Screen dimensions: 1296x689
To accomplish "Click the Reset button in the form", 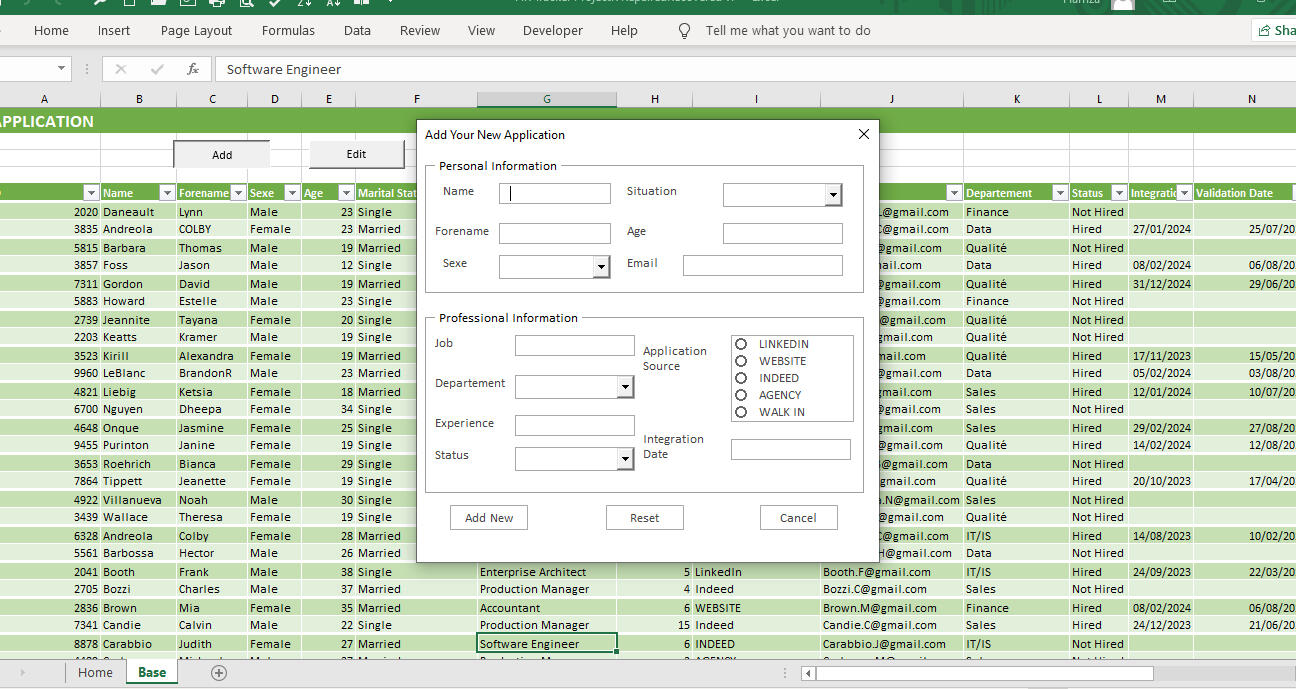I will tap(644, 518).
